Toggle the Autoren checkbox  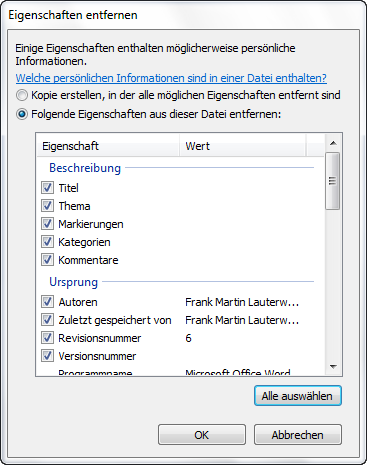coord(47,302)
